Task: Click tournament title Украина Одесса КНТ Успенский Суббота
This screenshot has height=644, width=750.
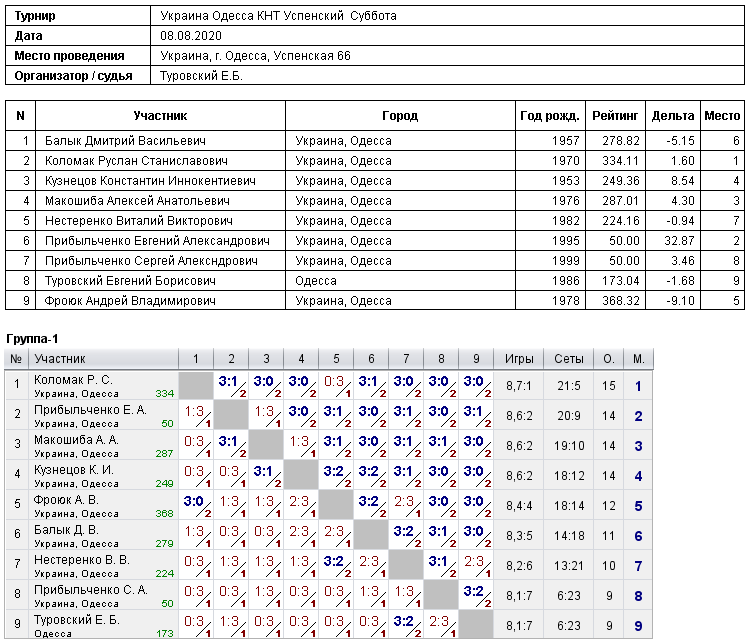Action: coord(278,16)
